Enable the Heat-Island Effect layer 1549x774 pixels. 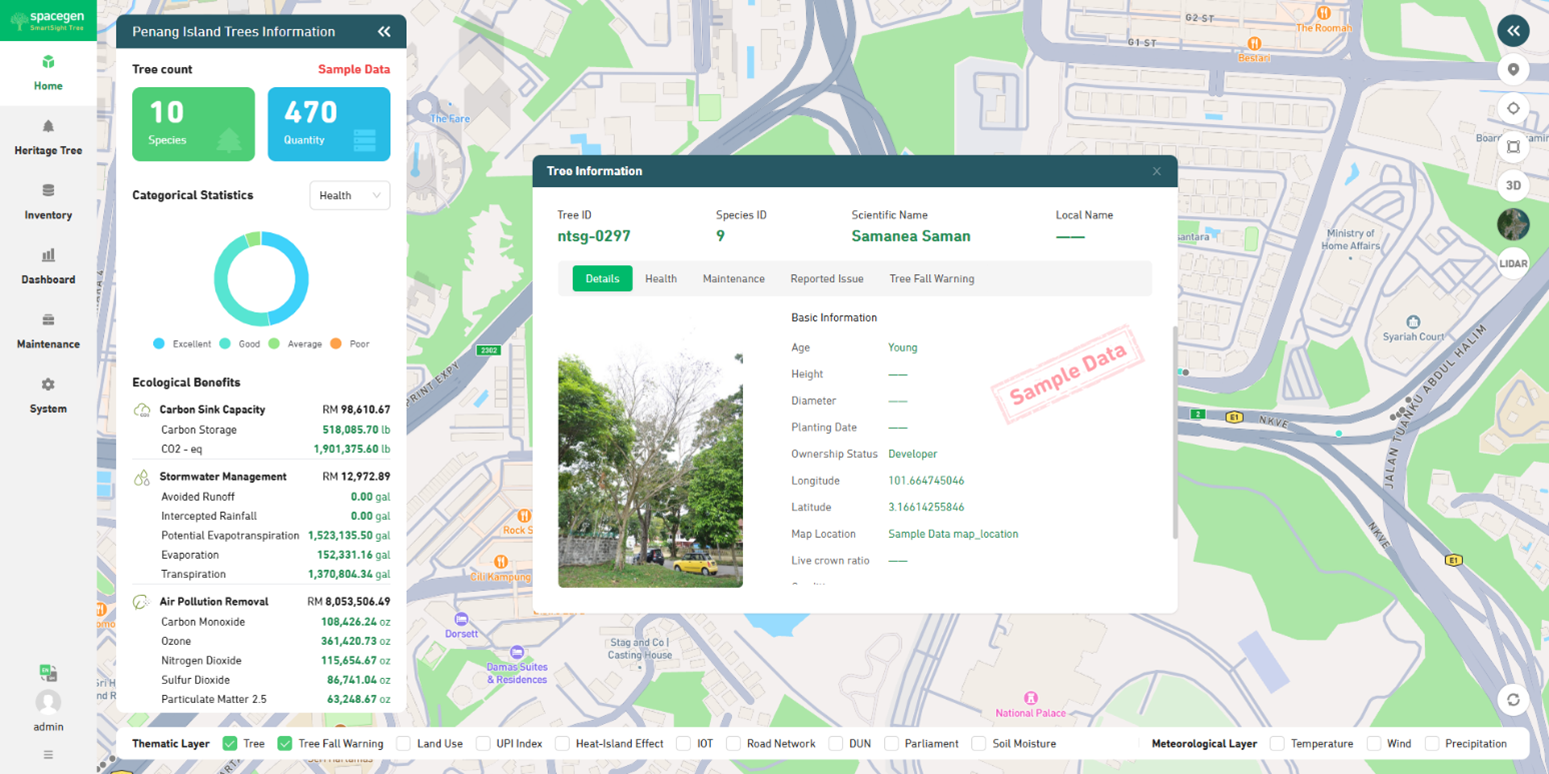tap(562, 744)
